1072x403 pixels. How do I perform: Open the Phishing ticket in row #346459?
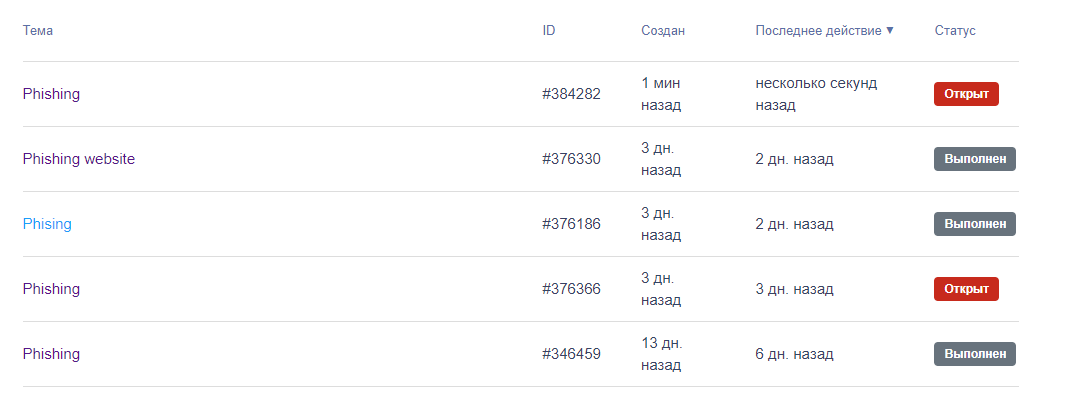(x=51, y=354)
